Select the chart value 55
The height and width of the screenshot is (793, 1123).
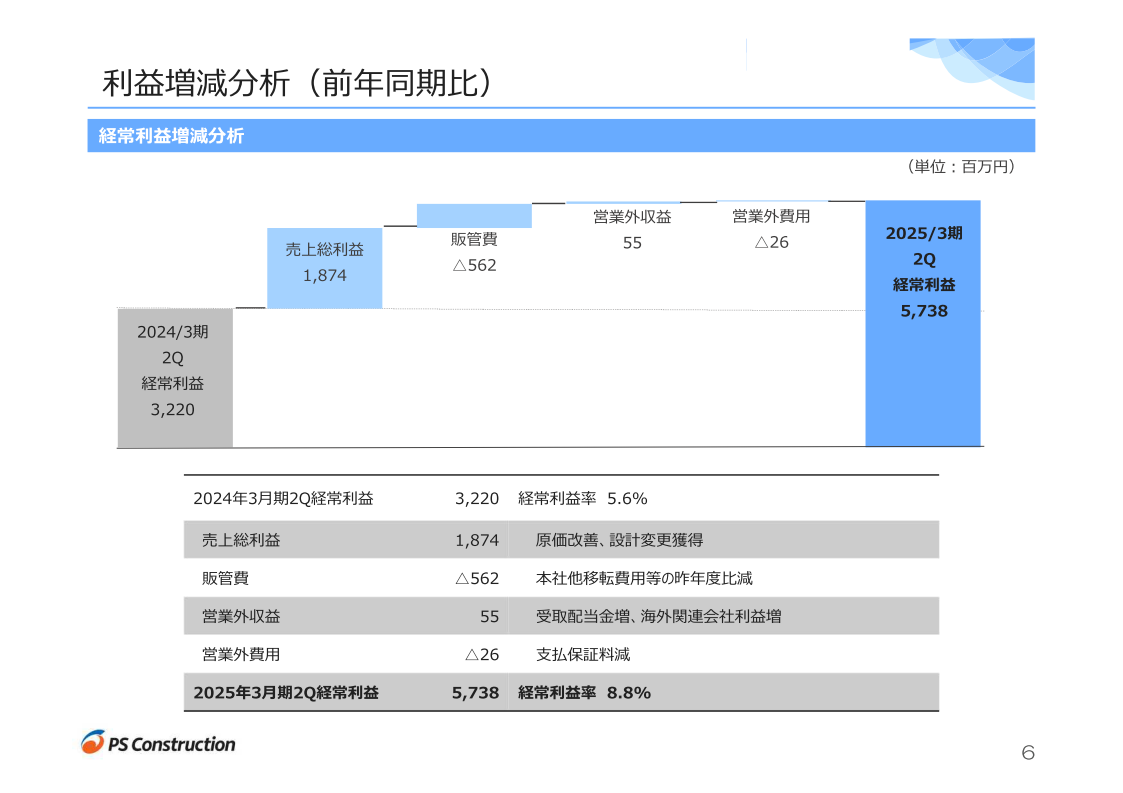click(x=632, y=243)
